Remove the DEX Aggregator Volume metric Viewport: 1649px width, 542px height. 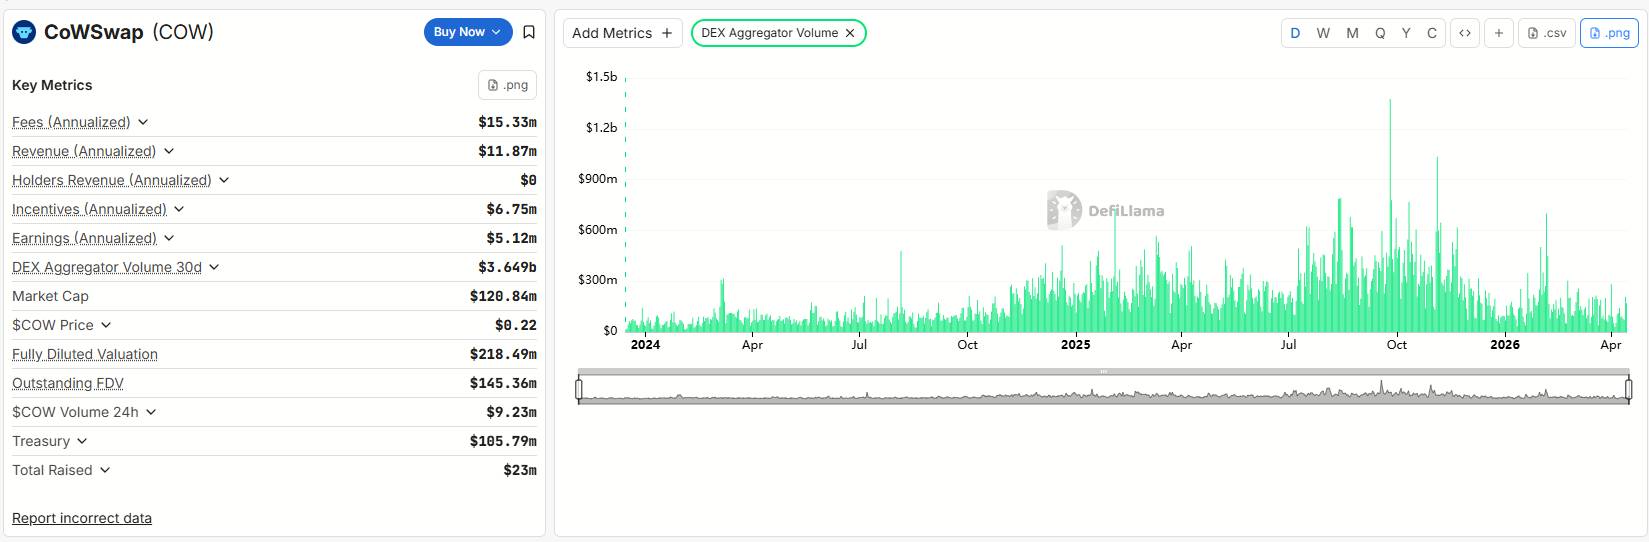point(850,33)
